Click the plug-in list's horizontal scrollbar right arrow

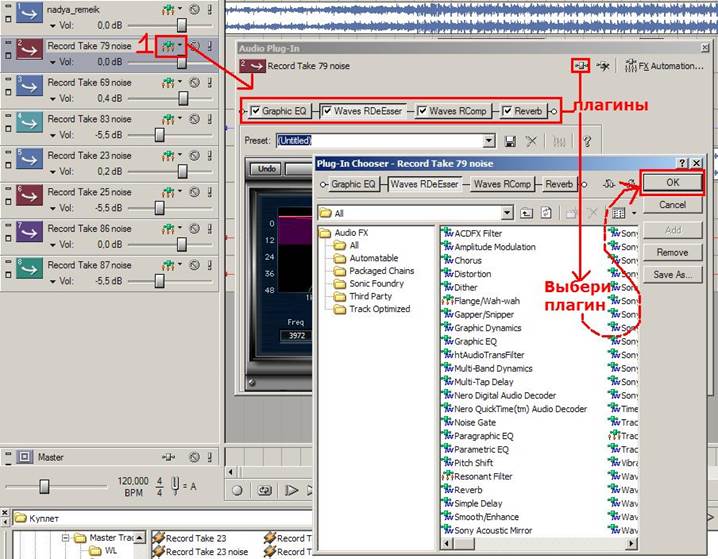point(632,543)
